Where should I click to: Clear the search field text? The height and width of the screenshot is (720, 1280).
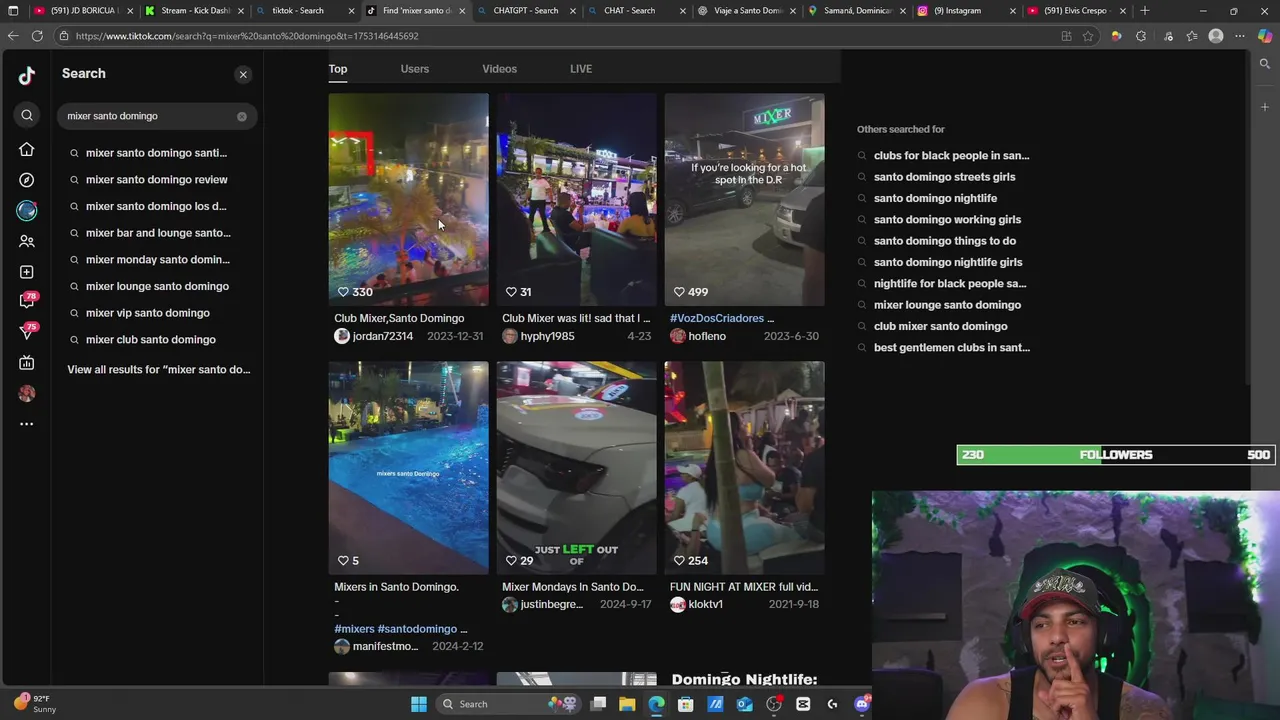[241, 116]
